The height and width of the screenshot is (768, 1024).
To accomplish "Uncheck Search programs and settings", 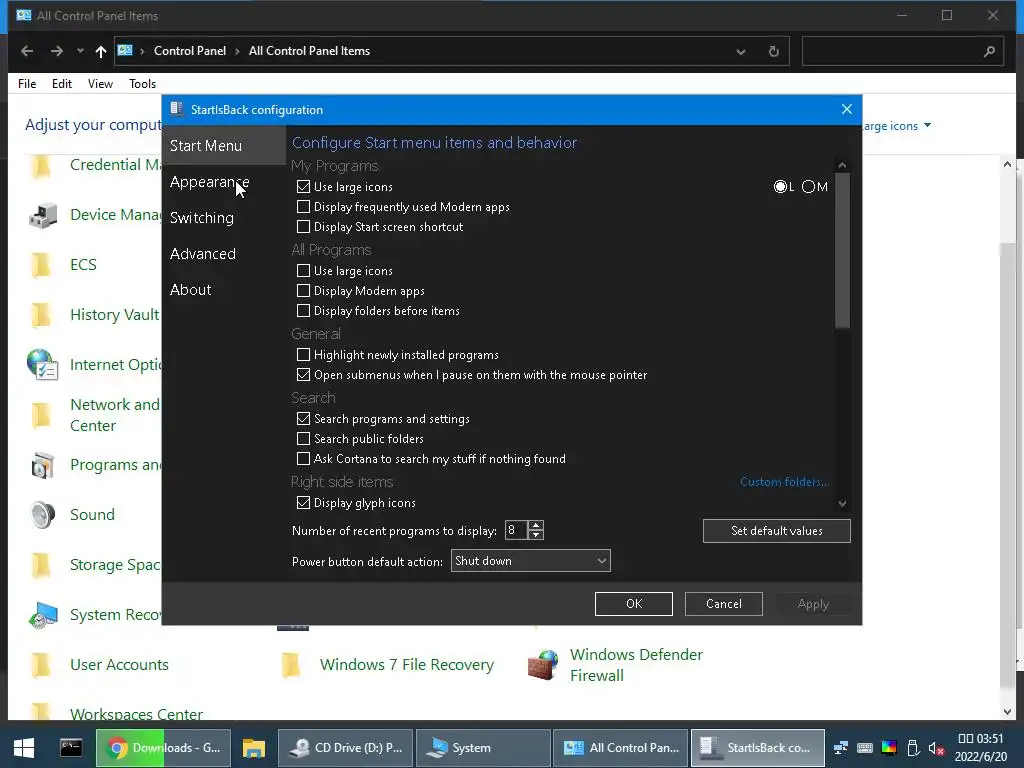I will click(x=303, y=419).
